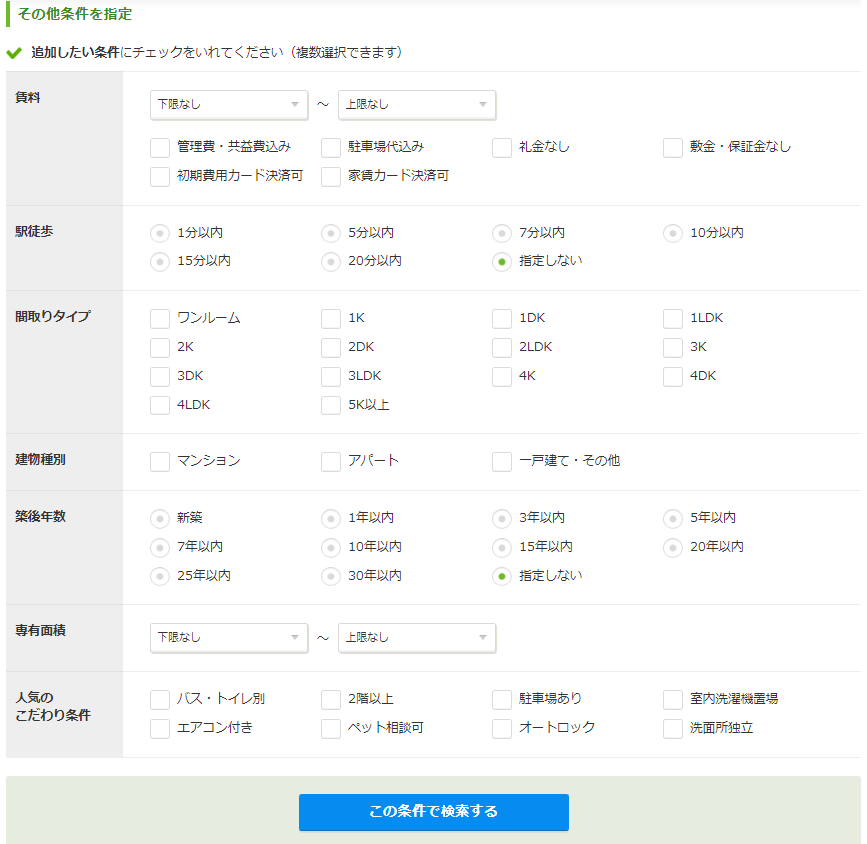Image resolution: width=867 pixels, height=844 pixels.
Task: Check the 3K checkbox
Action: coord(672,347)
